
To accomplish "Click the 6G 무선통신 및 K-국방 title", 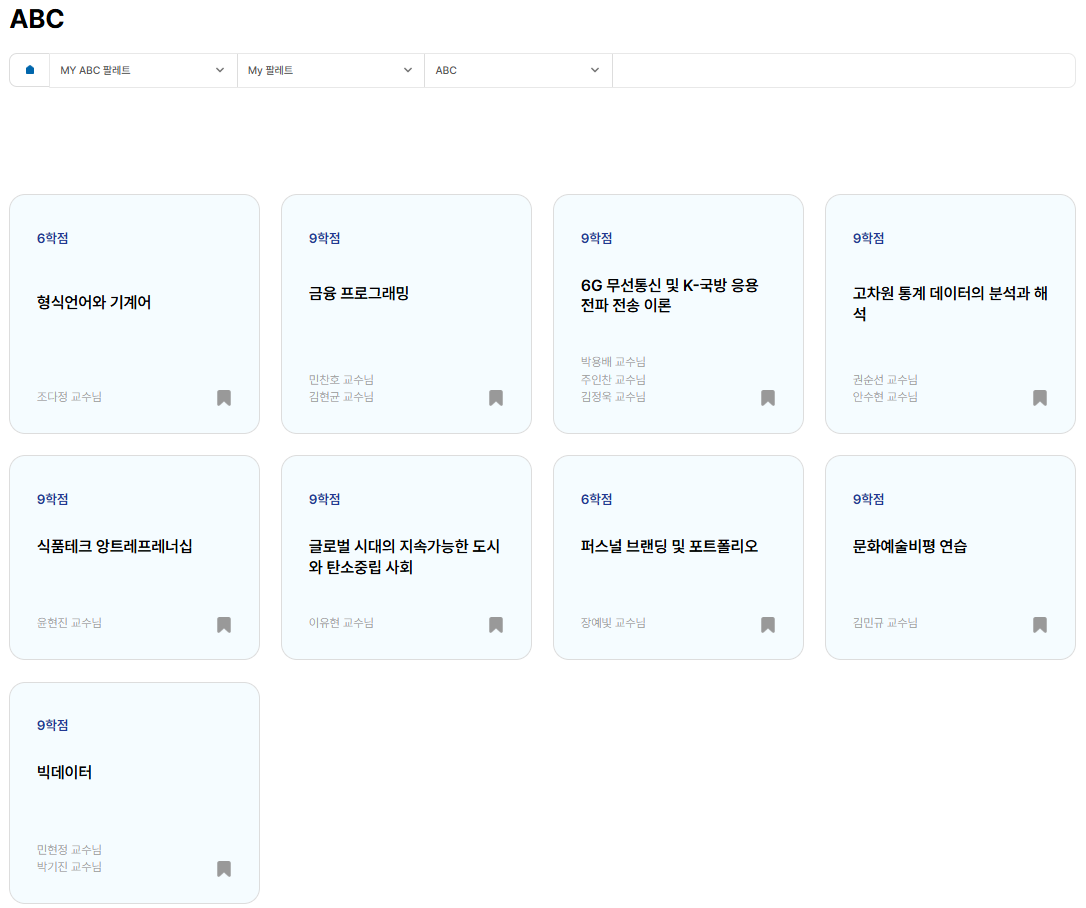I will pos(670,295).
